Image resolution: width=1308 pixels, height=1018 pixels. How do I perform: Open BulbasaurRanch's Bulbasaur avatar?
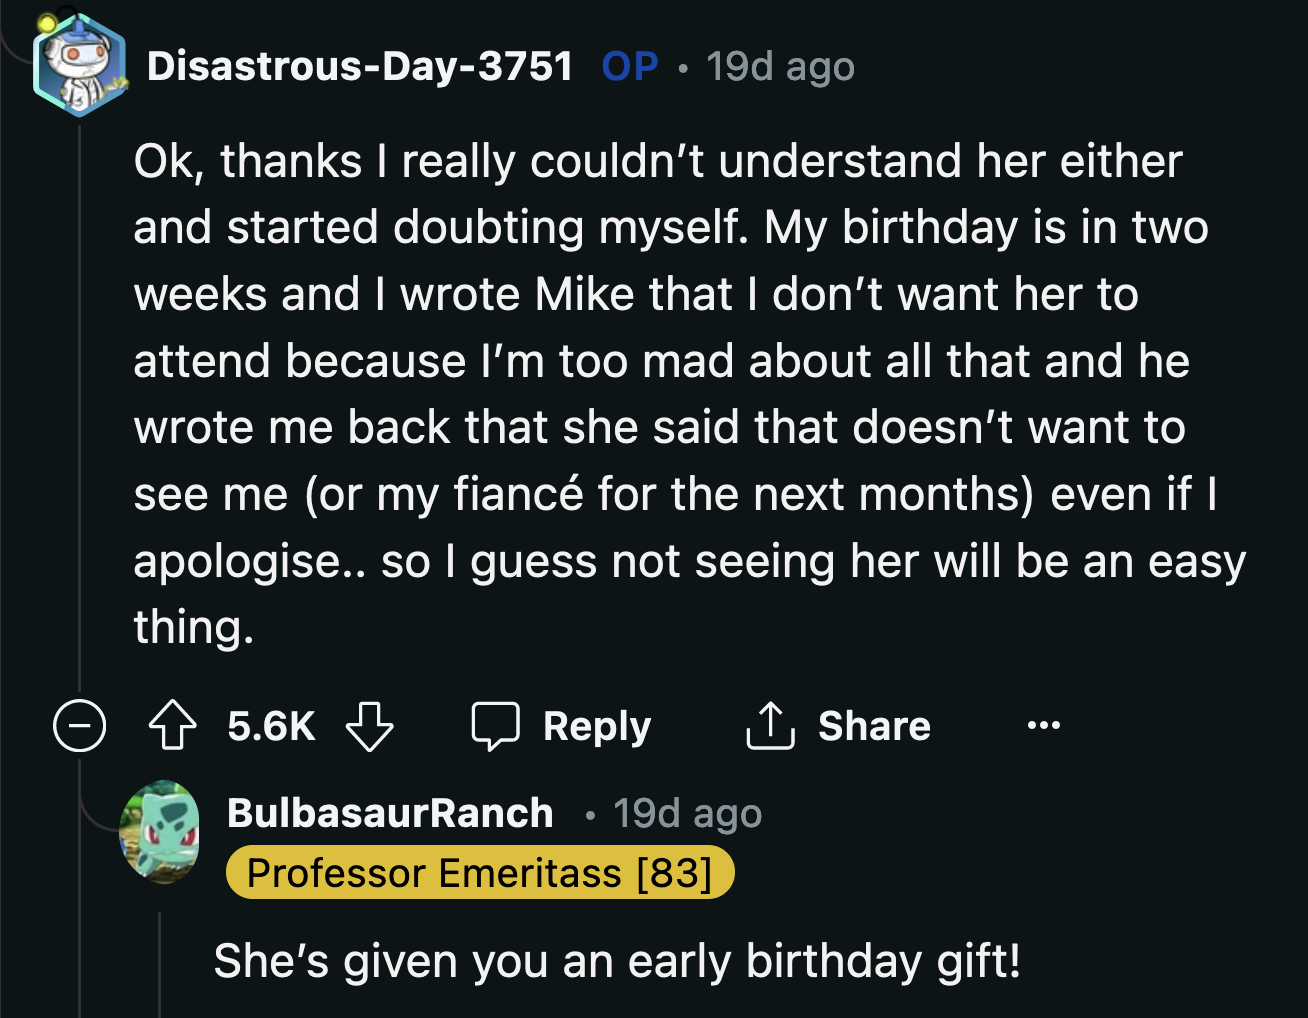[x=160, y=832]
